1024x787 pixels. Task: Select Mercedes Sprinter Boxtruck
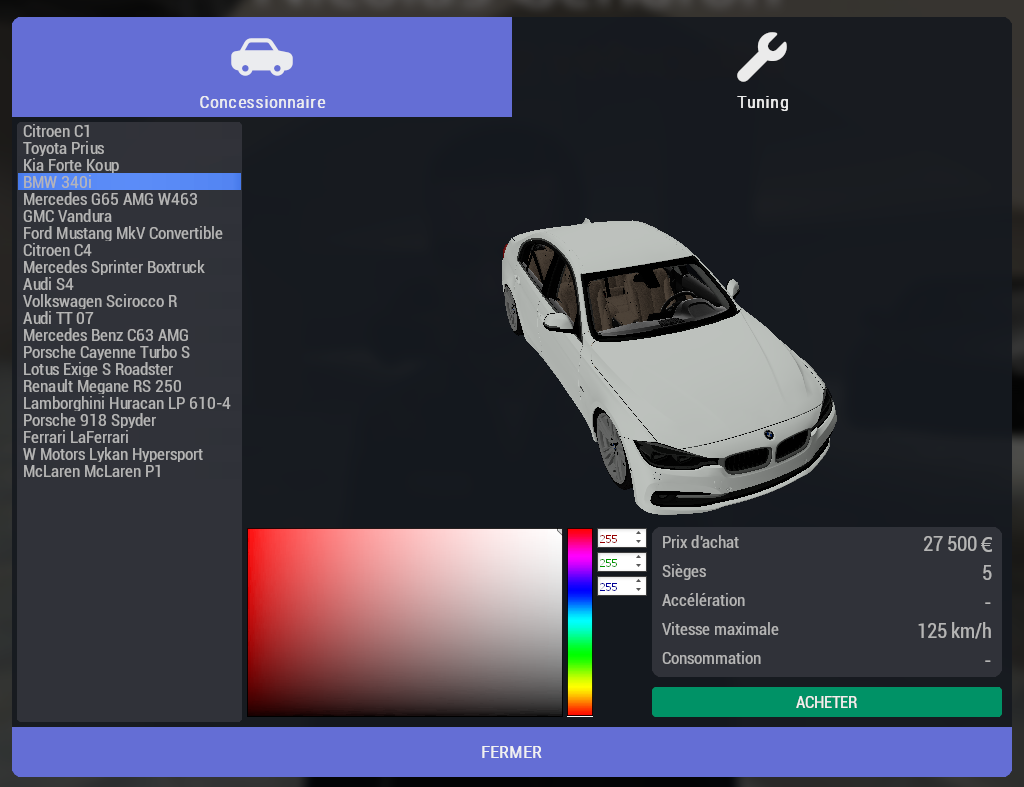(x=129, y=267)
